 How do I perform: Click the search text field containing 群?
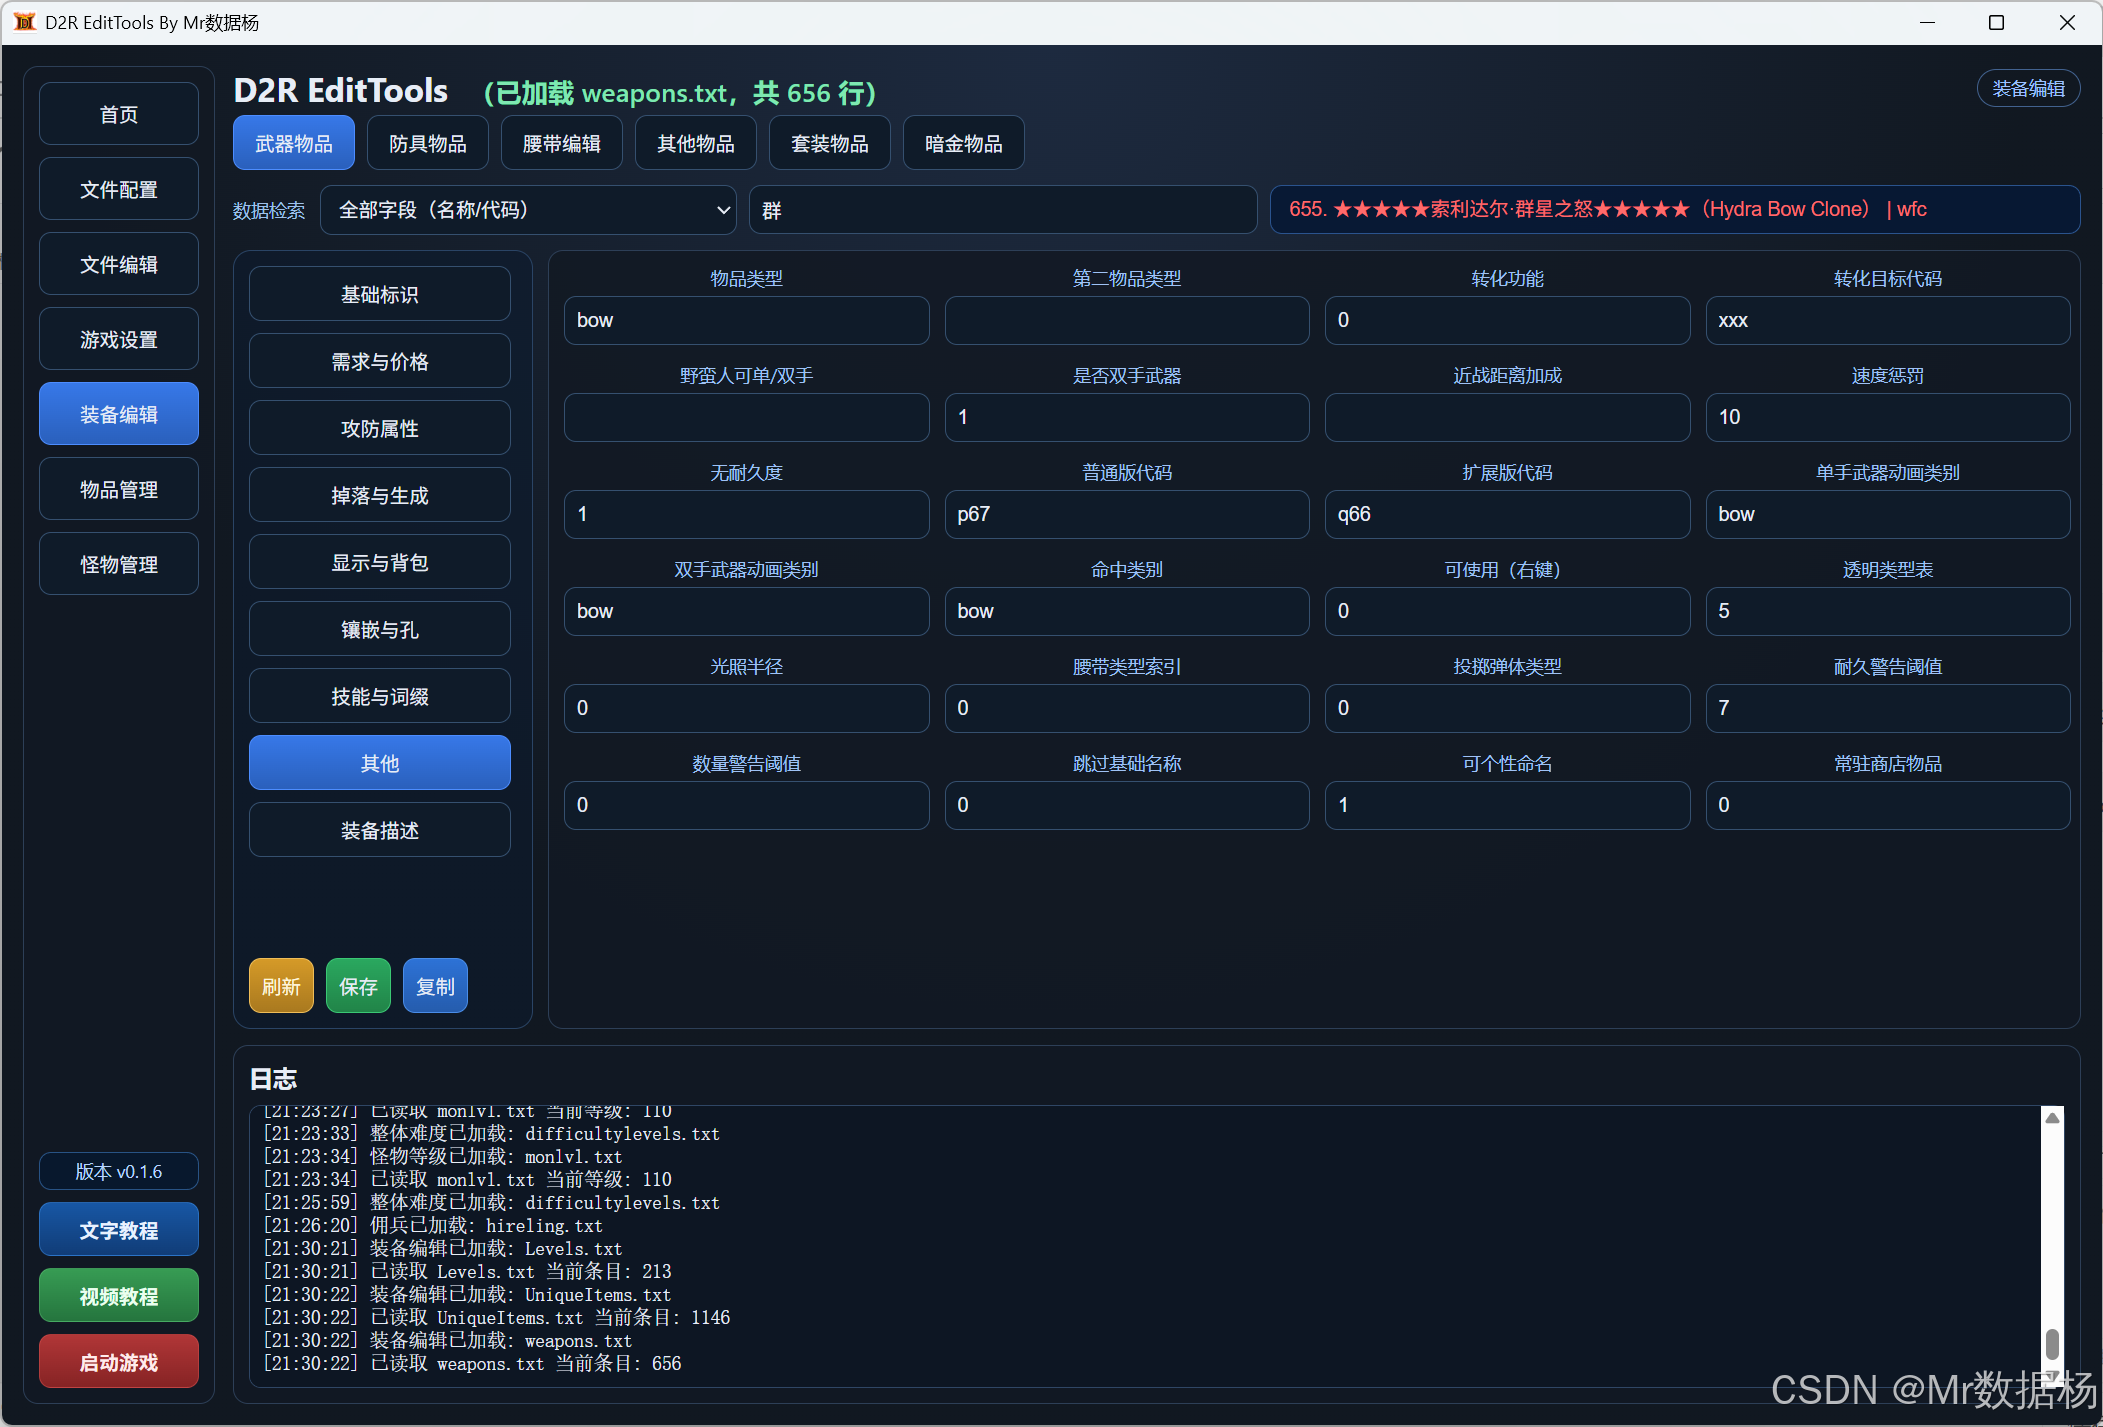tap(1002, 210)
